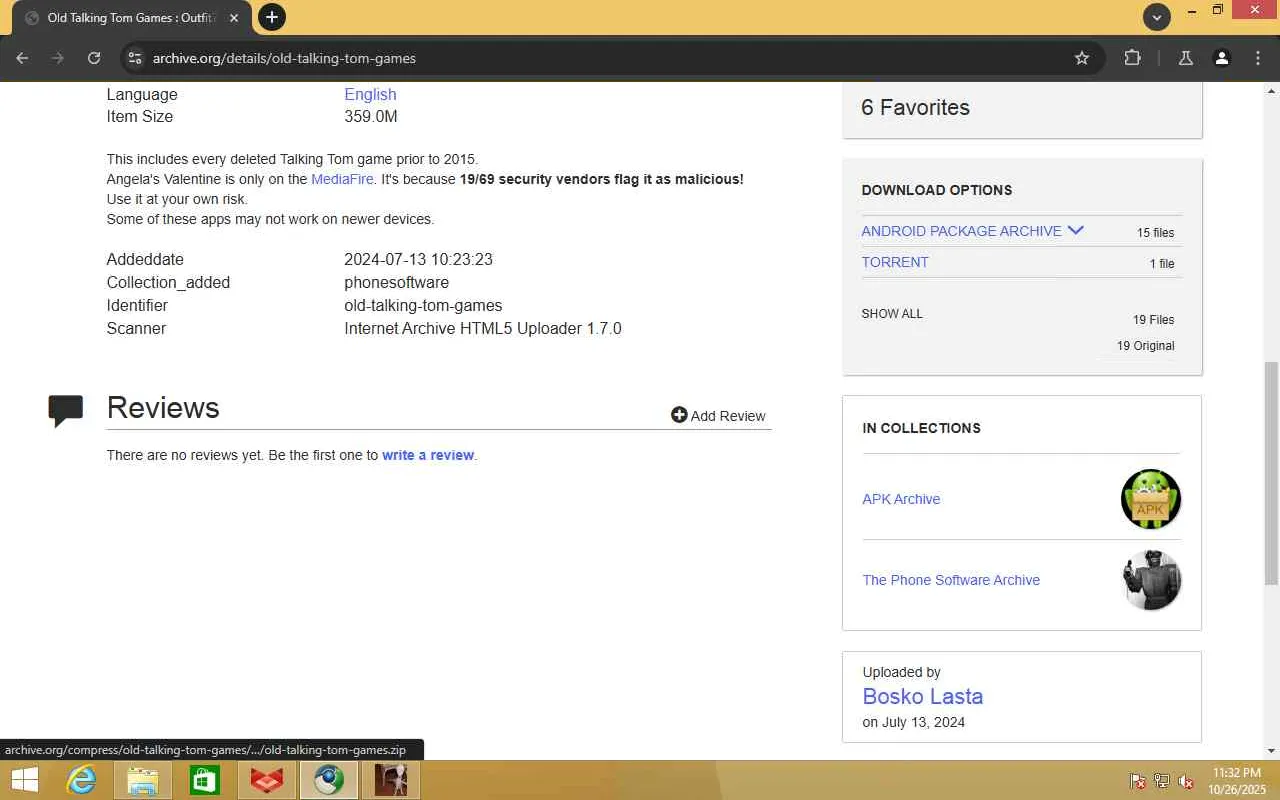
Task: Reload the archive.org page
Action: (94, 58)
